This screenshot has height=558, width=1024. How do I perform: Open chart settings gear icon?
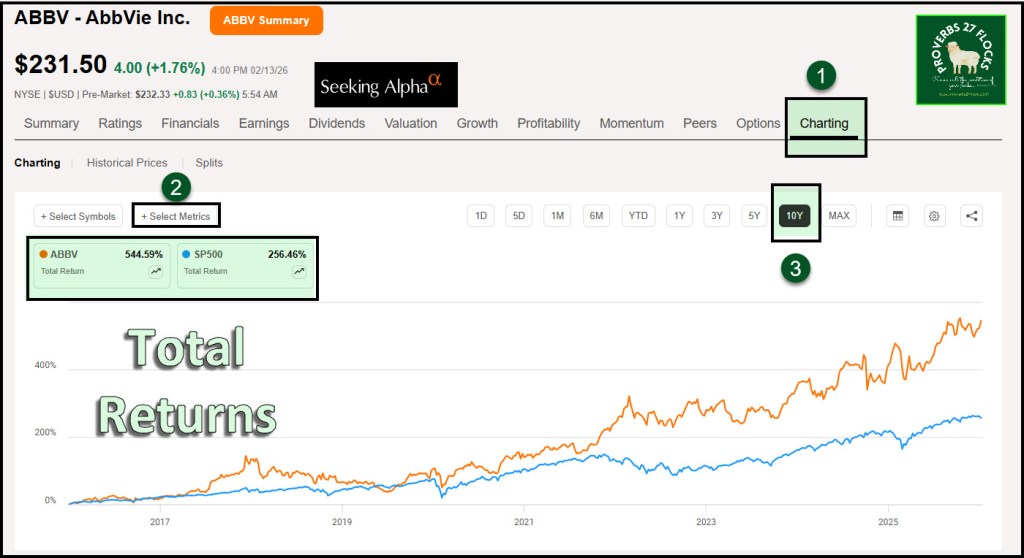tap(934, 216)
